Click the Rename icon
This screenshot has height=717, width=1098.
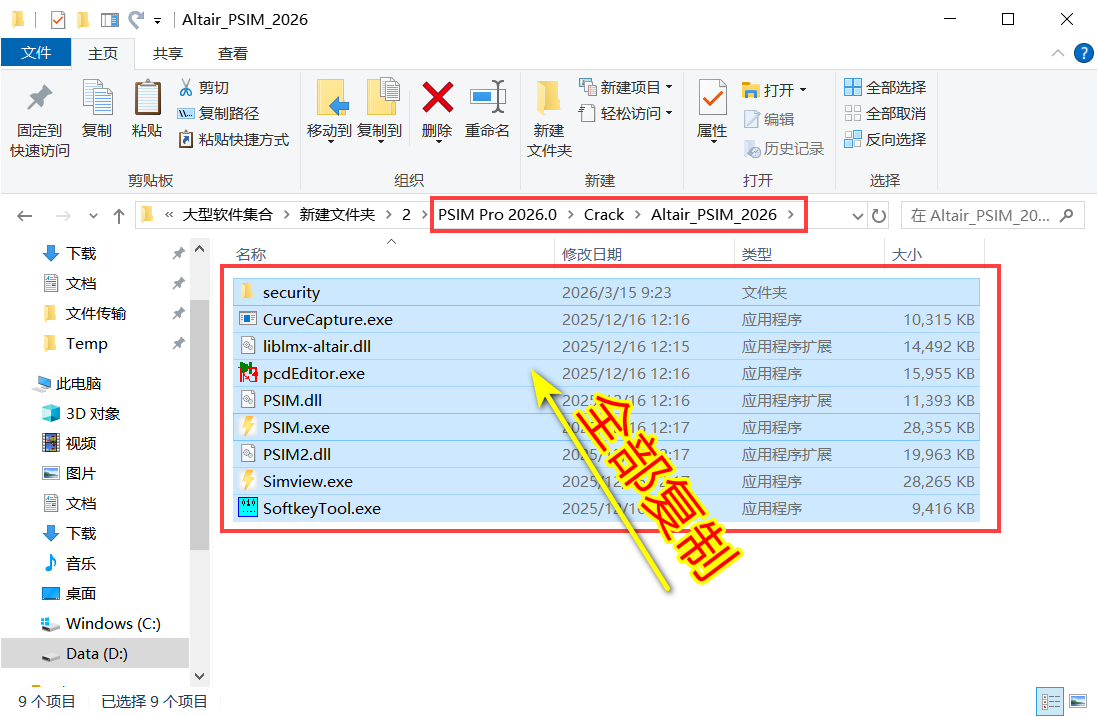pyautogui.click(x=488, y=97)
